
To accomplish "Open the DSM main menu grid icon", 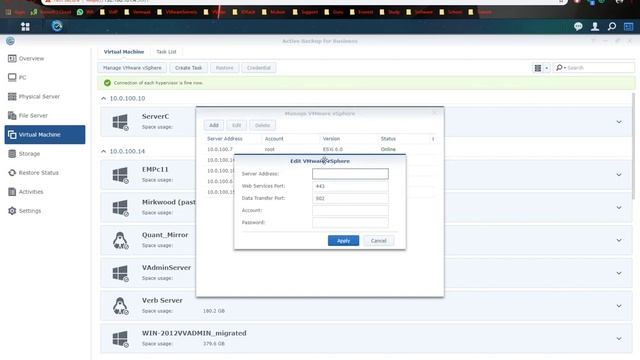I will 25,27.
